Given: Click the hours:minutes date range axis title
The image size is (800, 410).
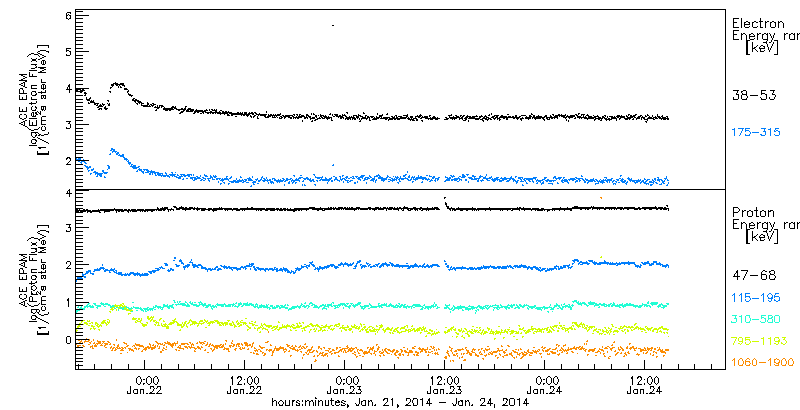Looking at the screenshot, I should 400,403.
